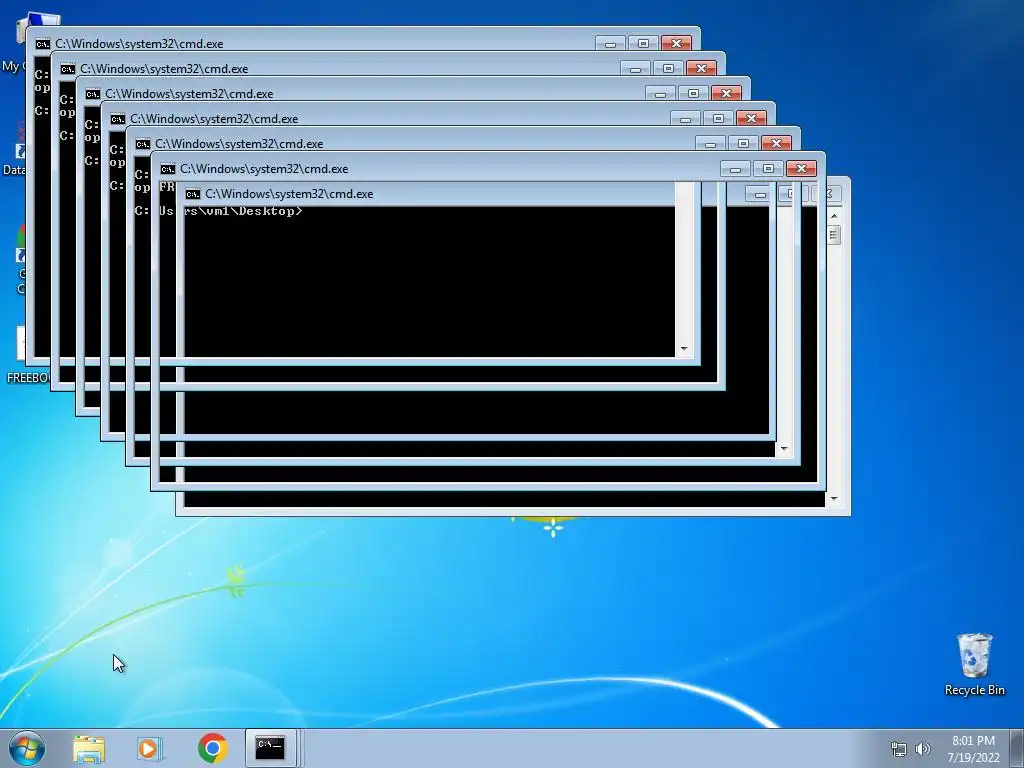Screen dimensions: 1024x768
Task: Open system menu icon of sixth cmd window from top
Action: 168,169
